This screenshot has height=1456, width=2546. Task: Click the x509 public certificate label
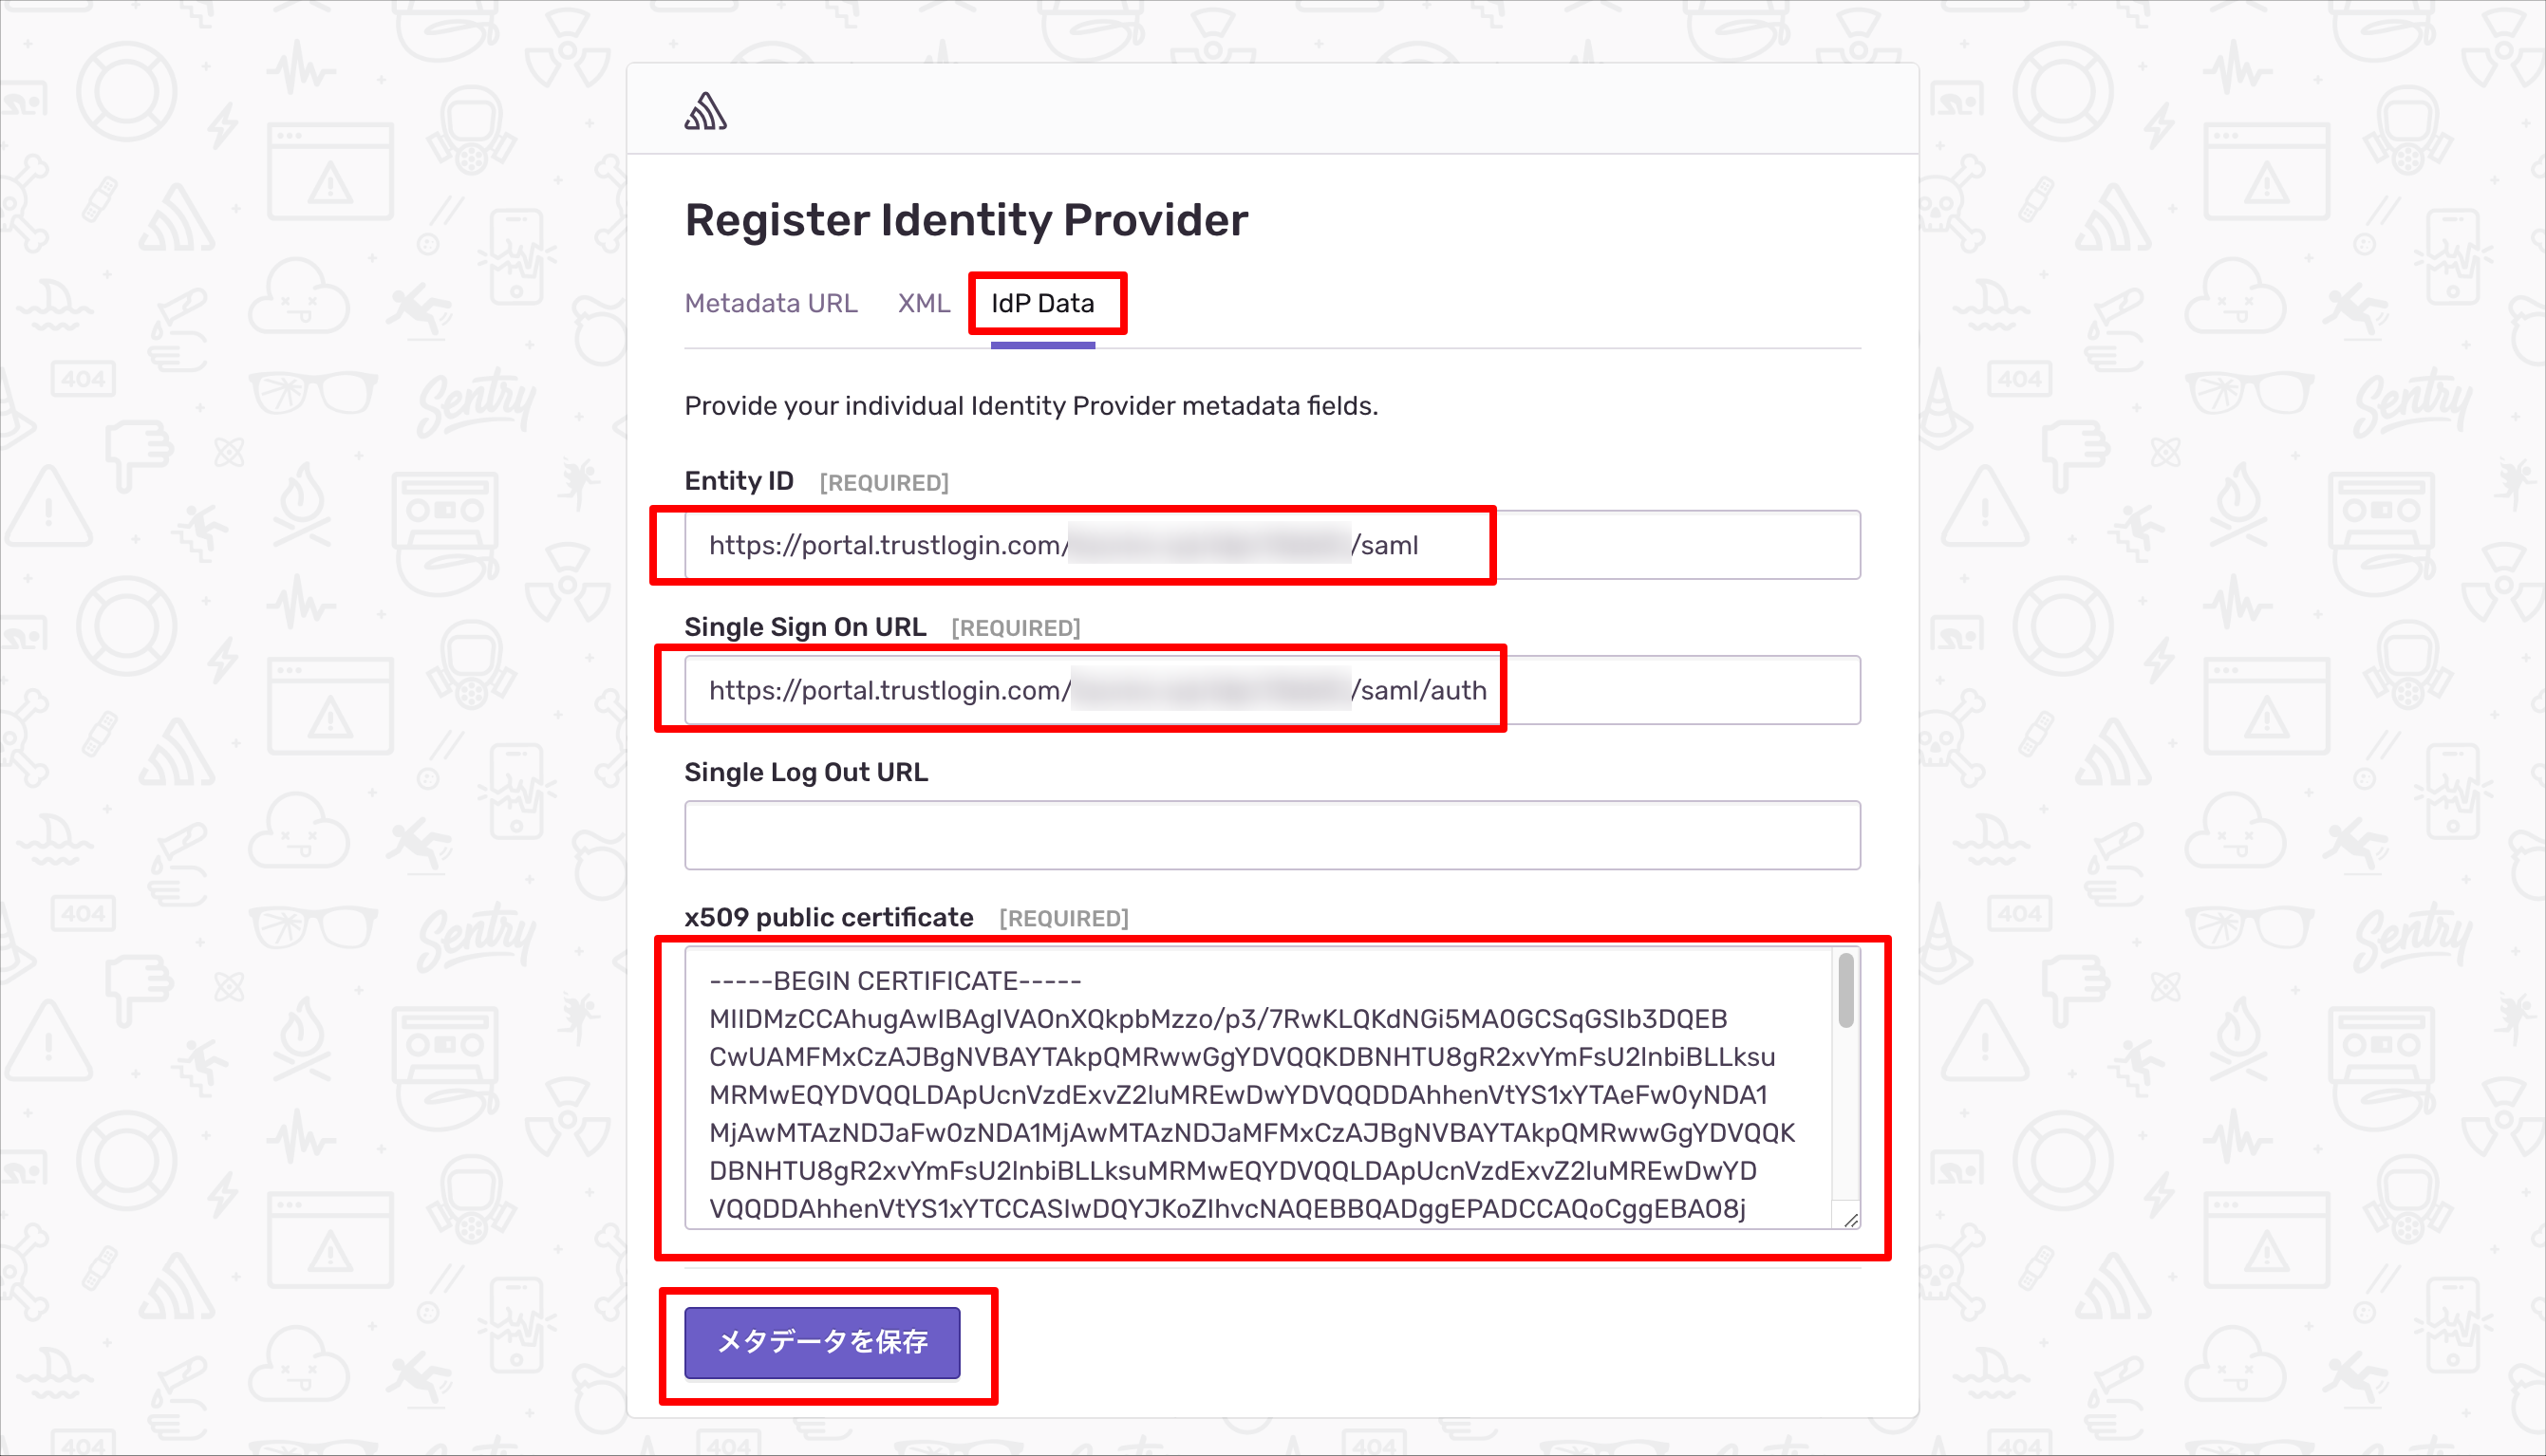click(829, 917)
